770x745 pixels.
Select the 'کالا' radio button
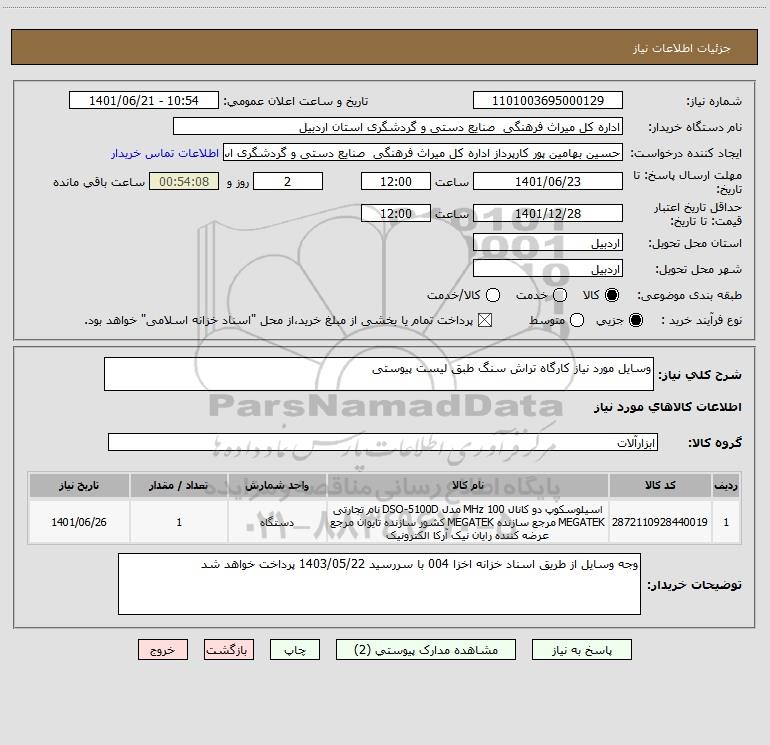pyautogui.click(x=612, y=295)
